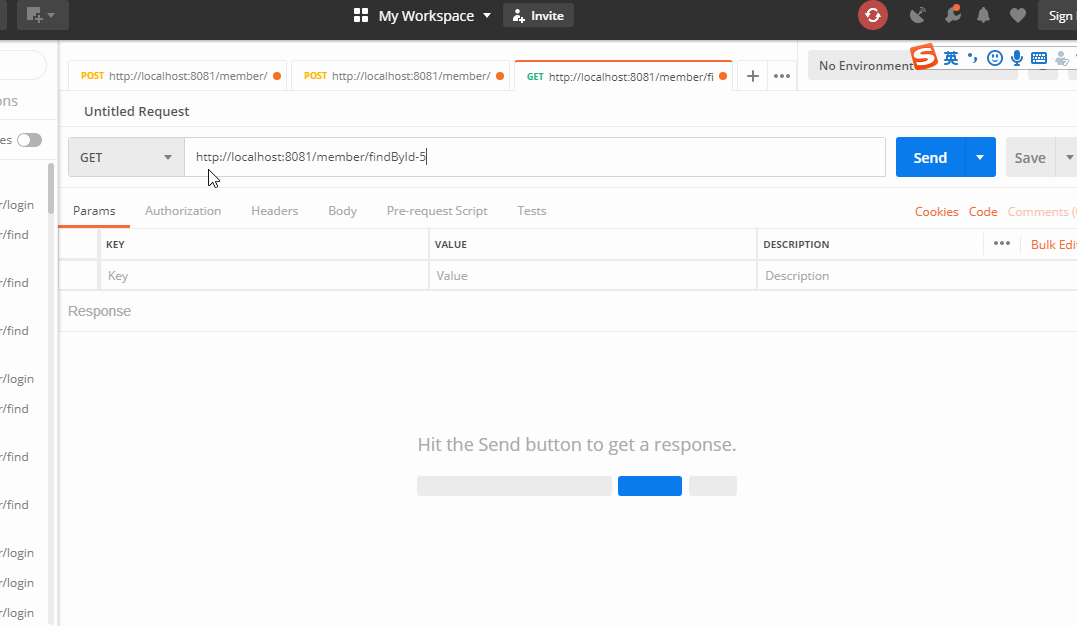Open params table ellipsis options
Image resolution: width=1077 pixels, height=626 pixels.
tap(1001, 243)
